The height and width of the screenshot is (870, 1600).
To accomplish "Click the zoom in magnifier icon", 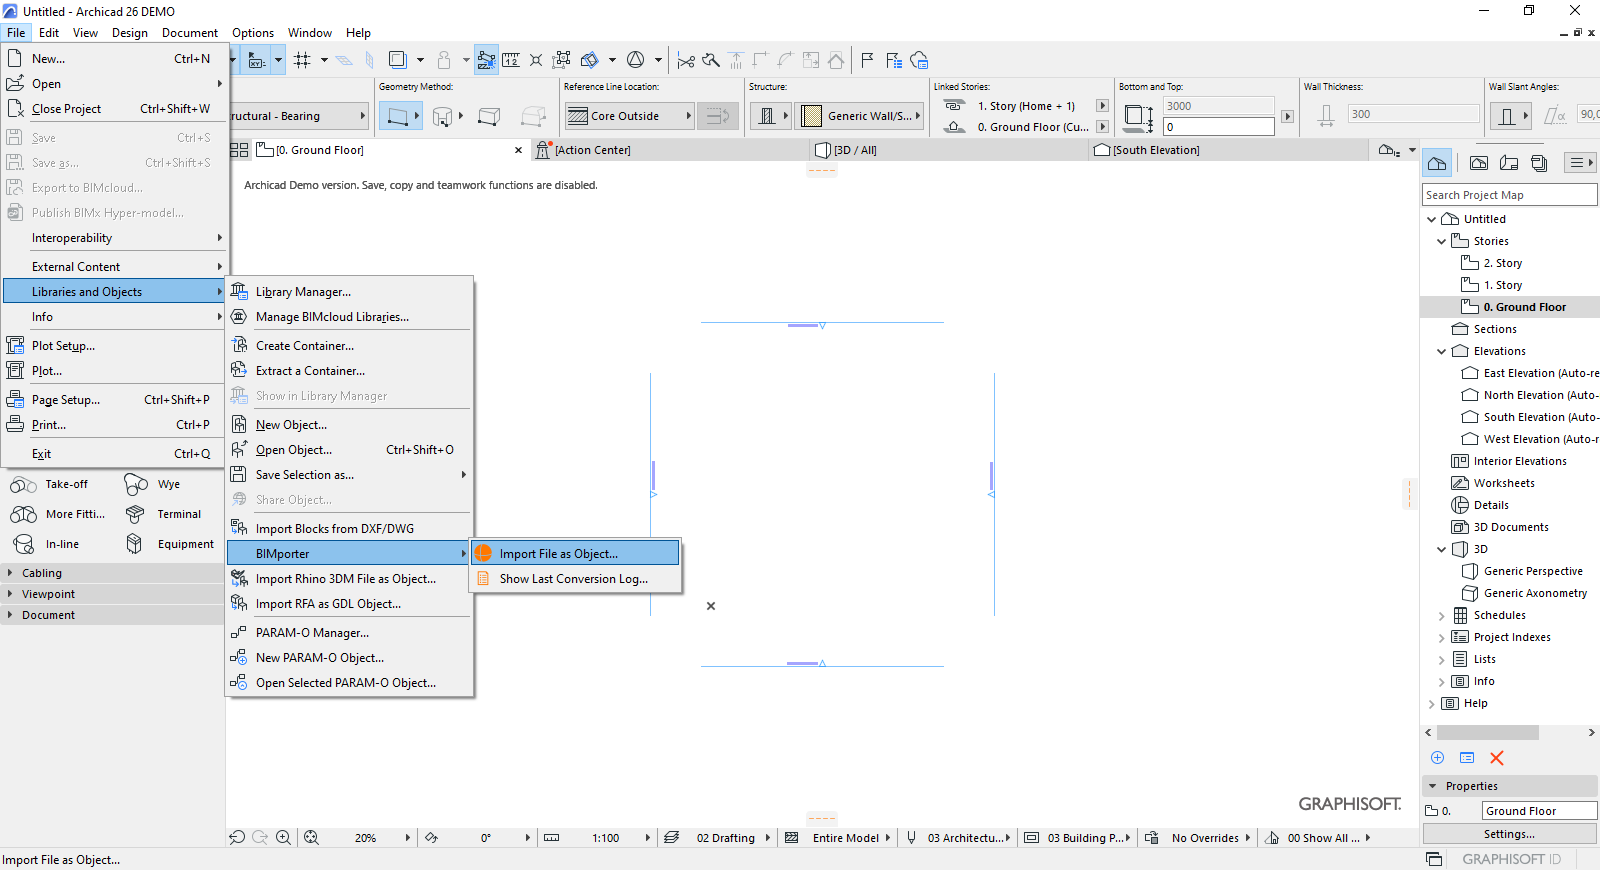I will (283, 838).
